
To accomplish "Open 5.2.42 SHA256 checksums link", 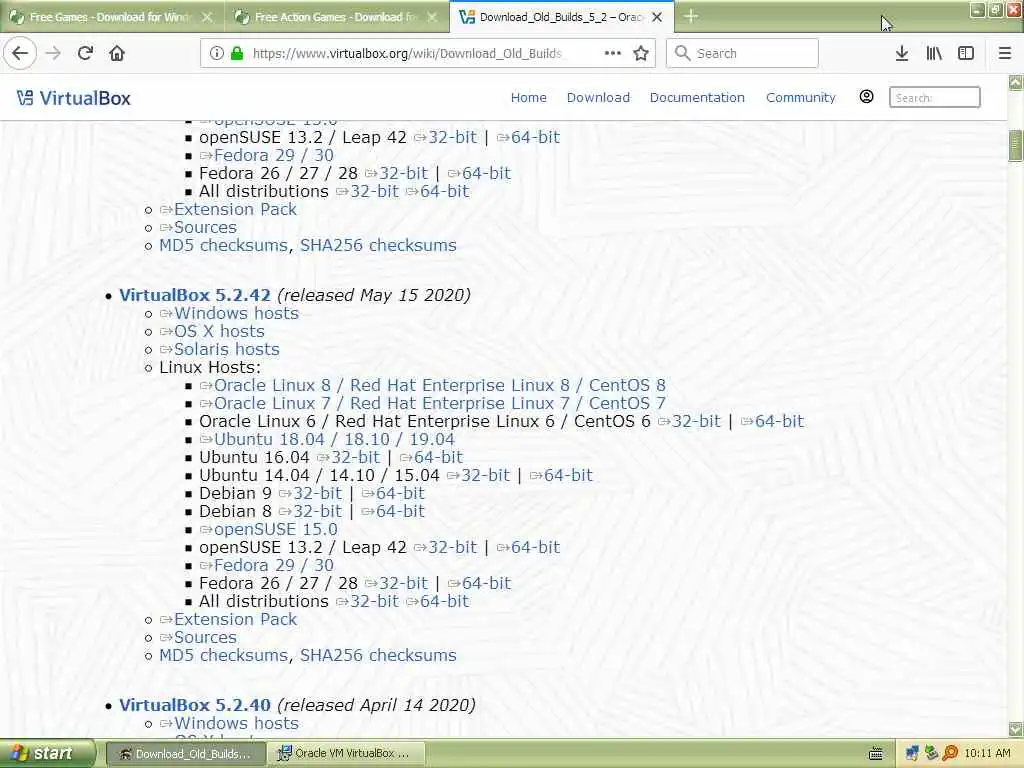I will pos(378,655).
